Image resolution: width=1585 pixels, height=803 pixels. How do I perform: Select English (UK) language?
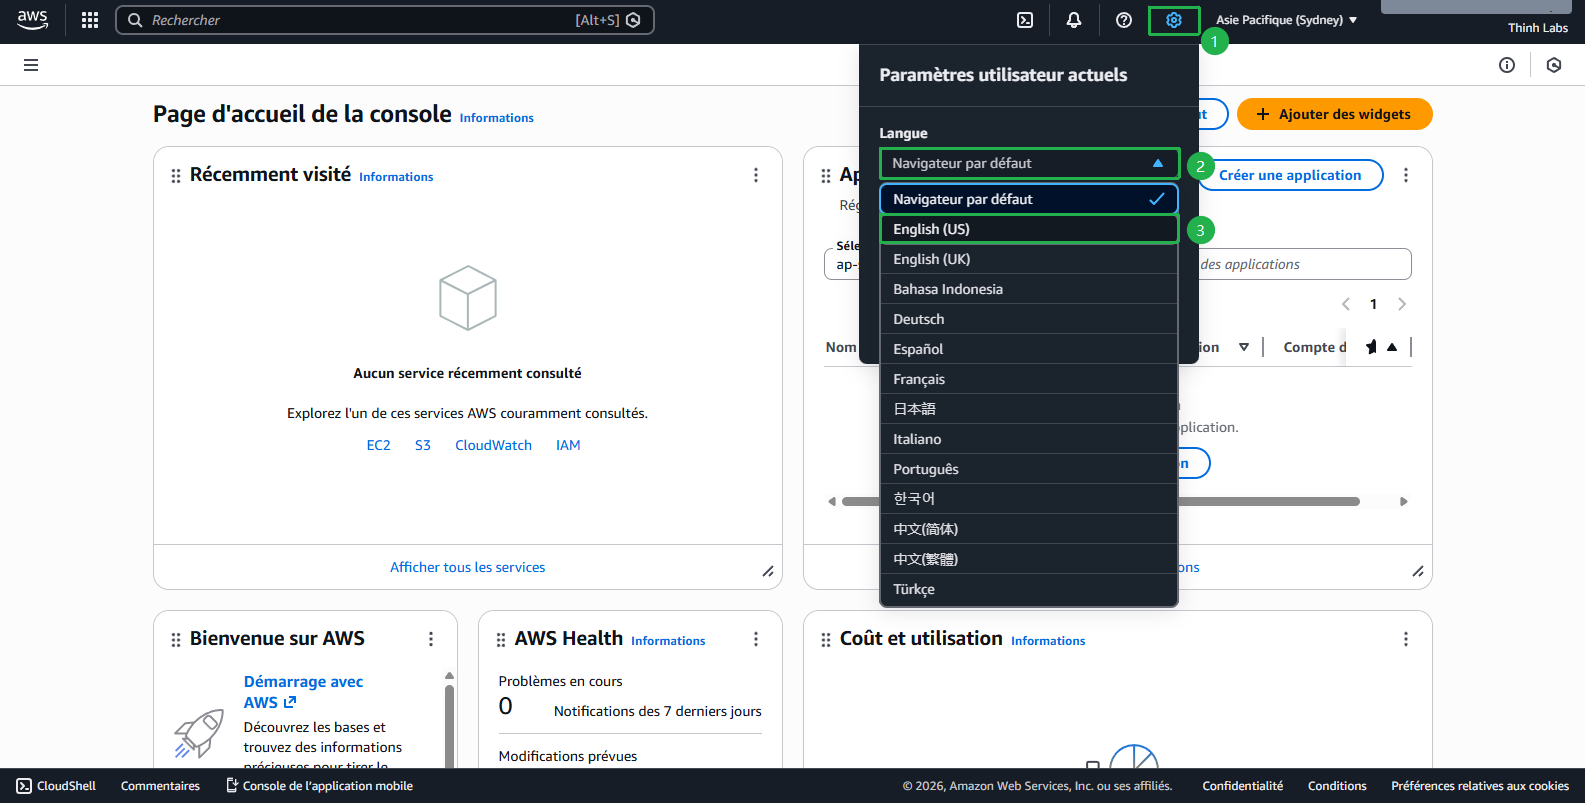point(1029,259)
